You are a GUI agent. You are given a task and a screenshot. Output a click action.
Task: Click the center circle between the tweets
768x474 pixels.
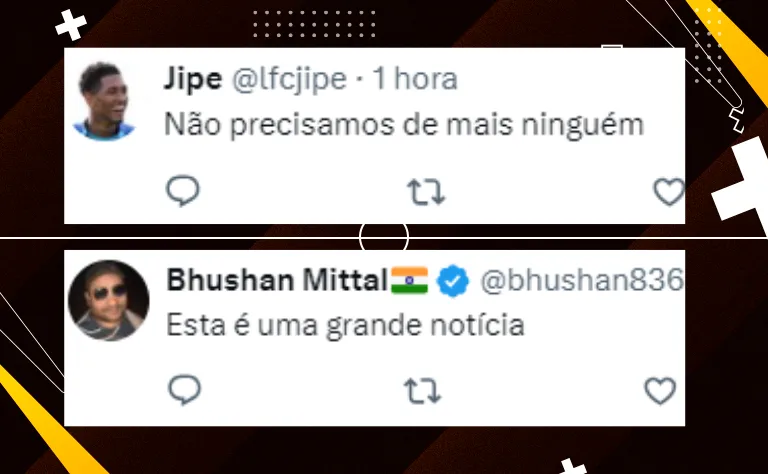point(384,237)
